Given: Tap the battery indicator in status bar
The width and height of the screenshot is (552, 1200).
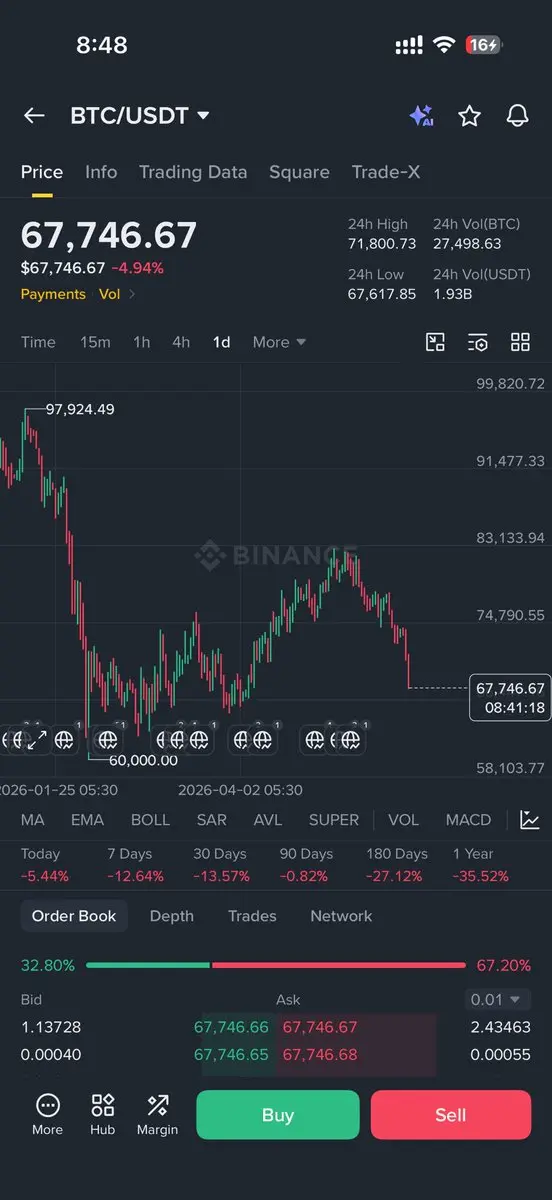Looking at the screenshot, I should [484, 45].
